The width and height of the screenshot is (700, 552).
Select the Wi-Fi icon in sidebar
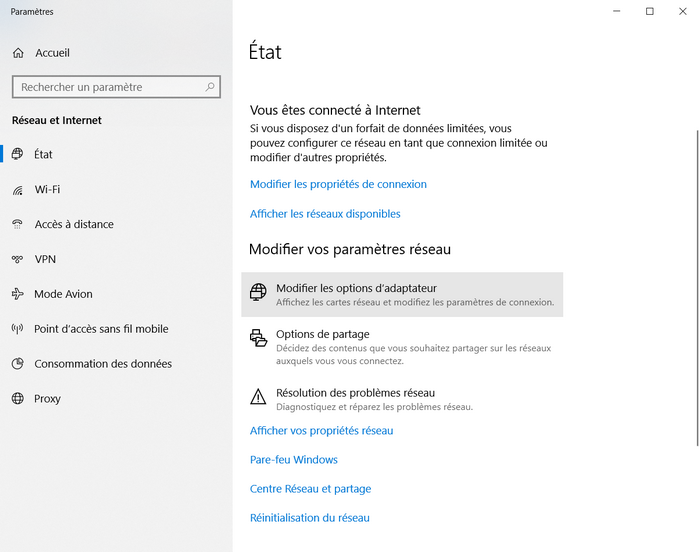[x=17, y=190]
